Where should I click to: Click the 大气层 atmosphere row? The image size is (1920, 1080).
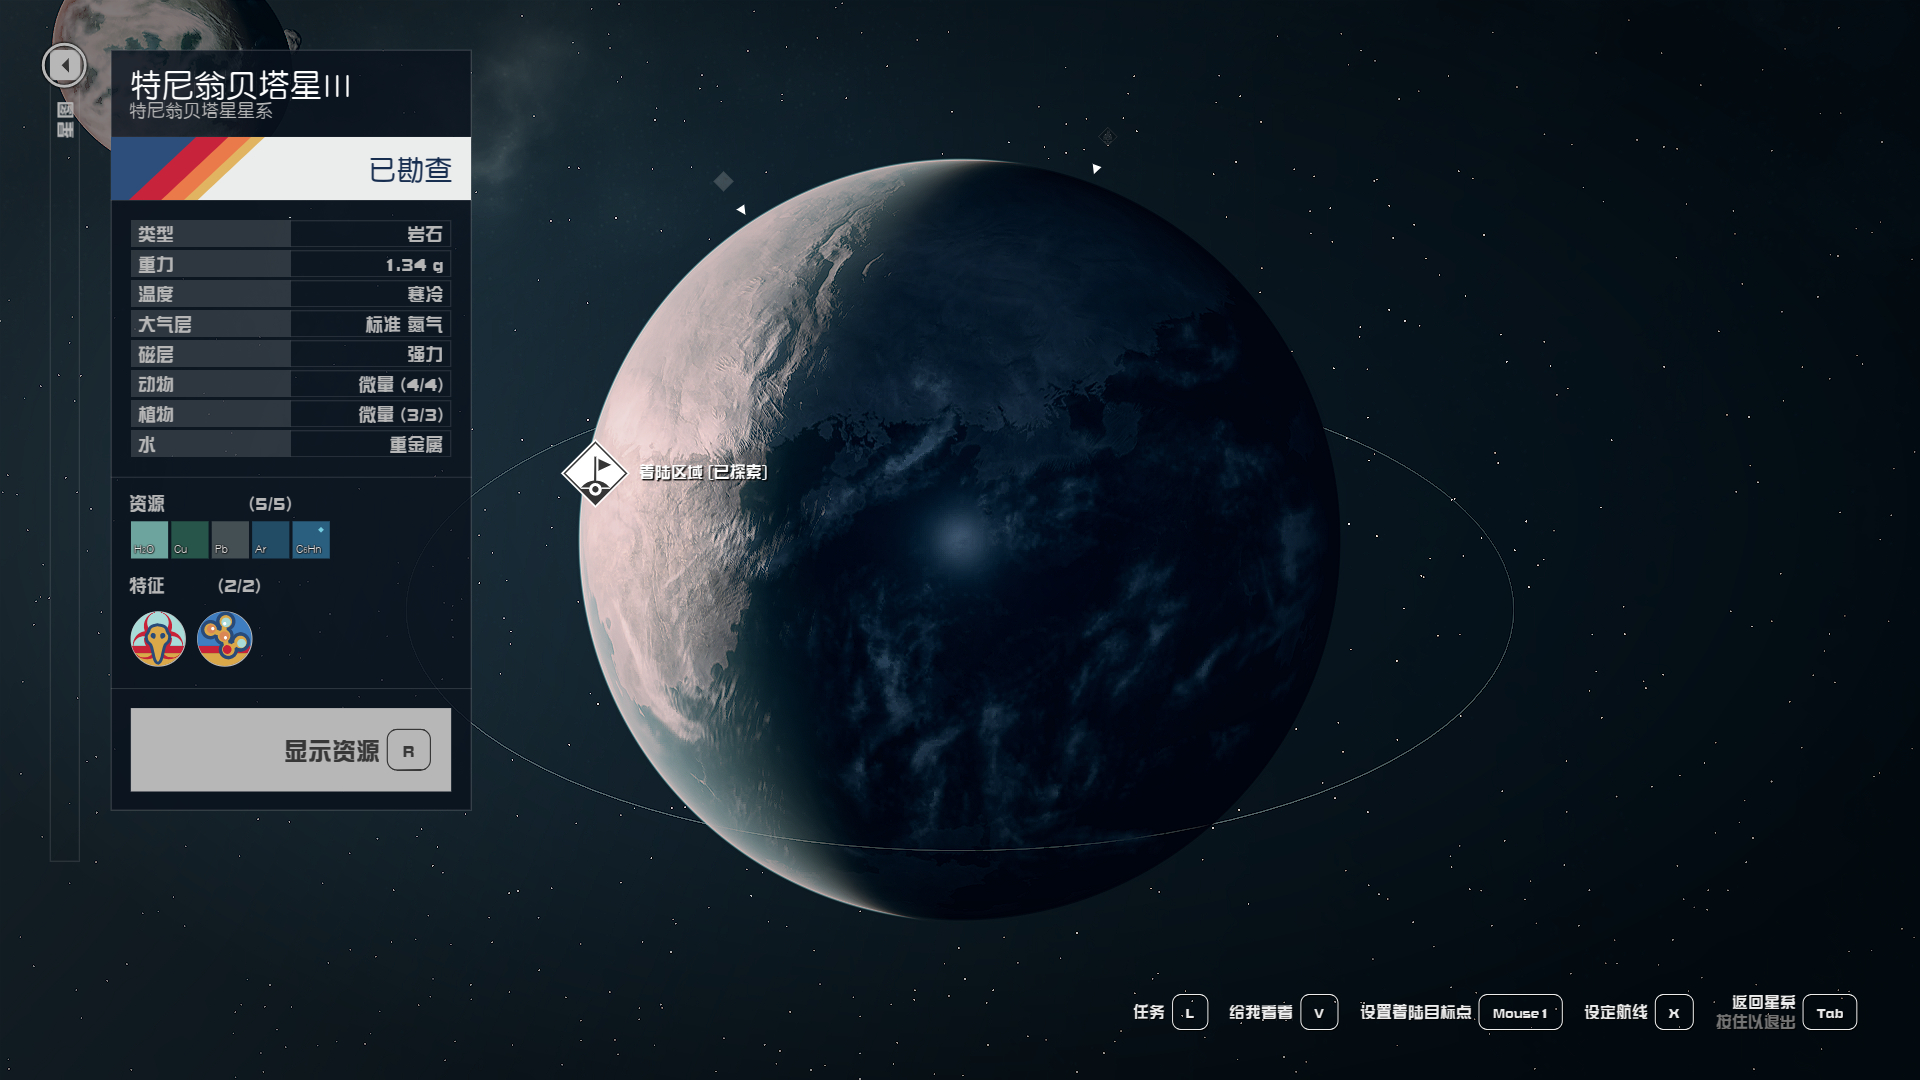(291, 324)
